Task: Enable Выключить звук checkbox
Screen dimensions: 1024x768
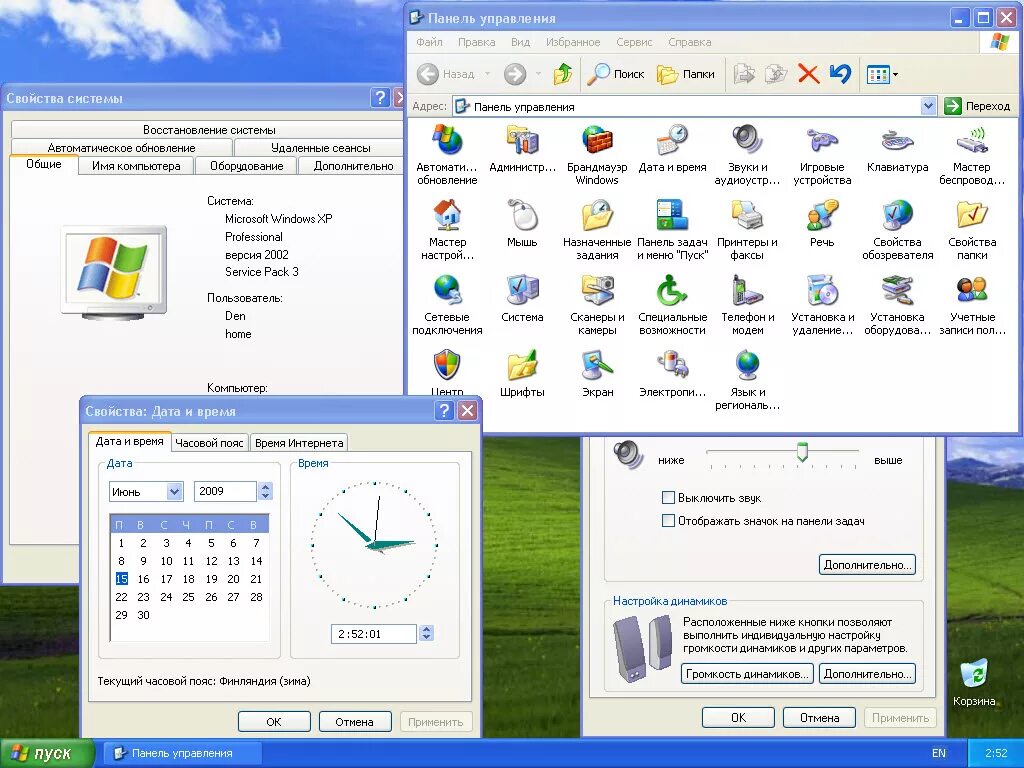Action: pos(668,498)
